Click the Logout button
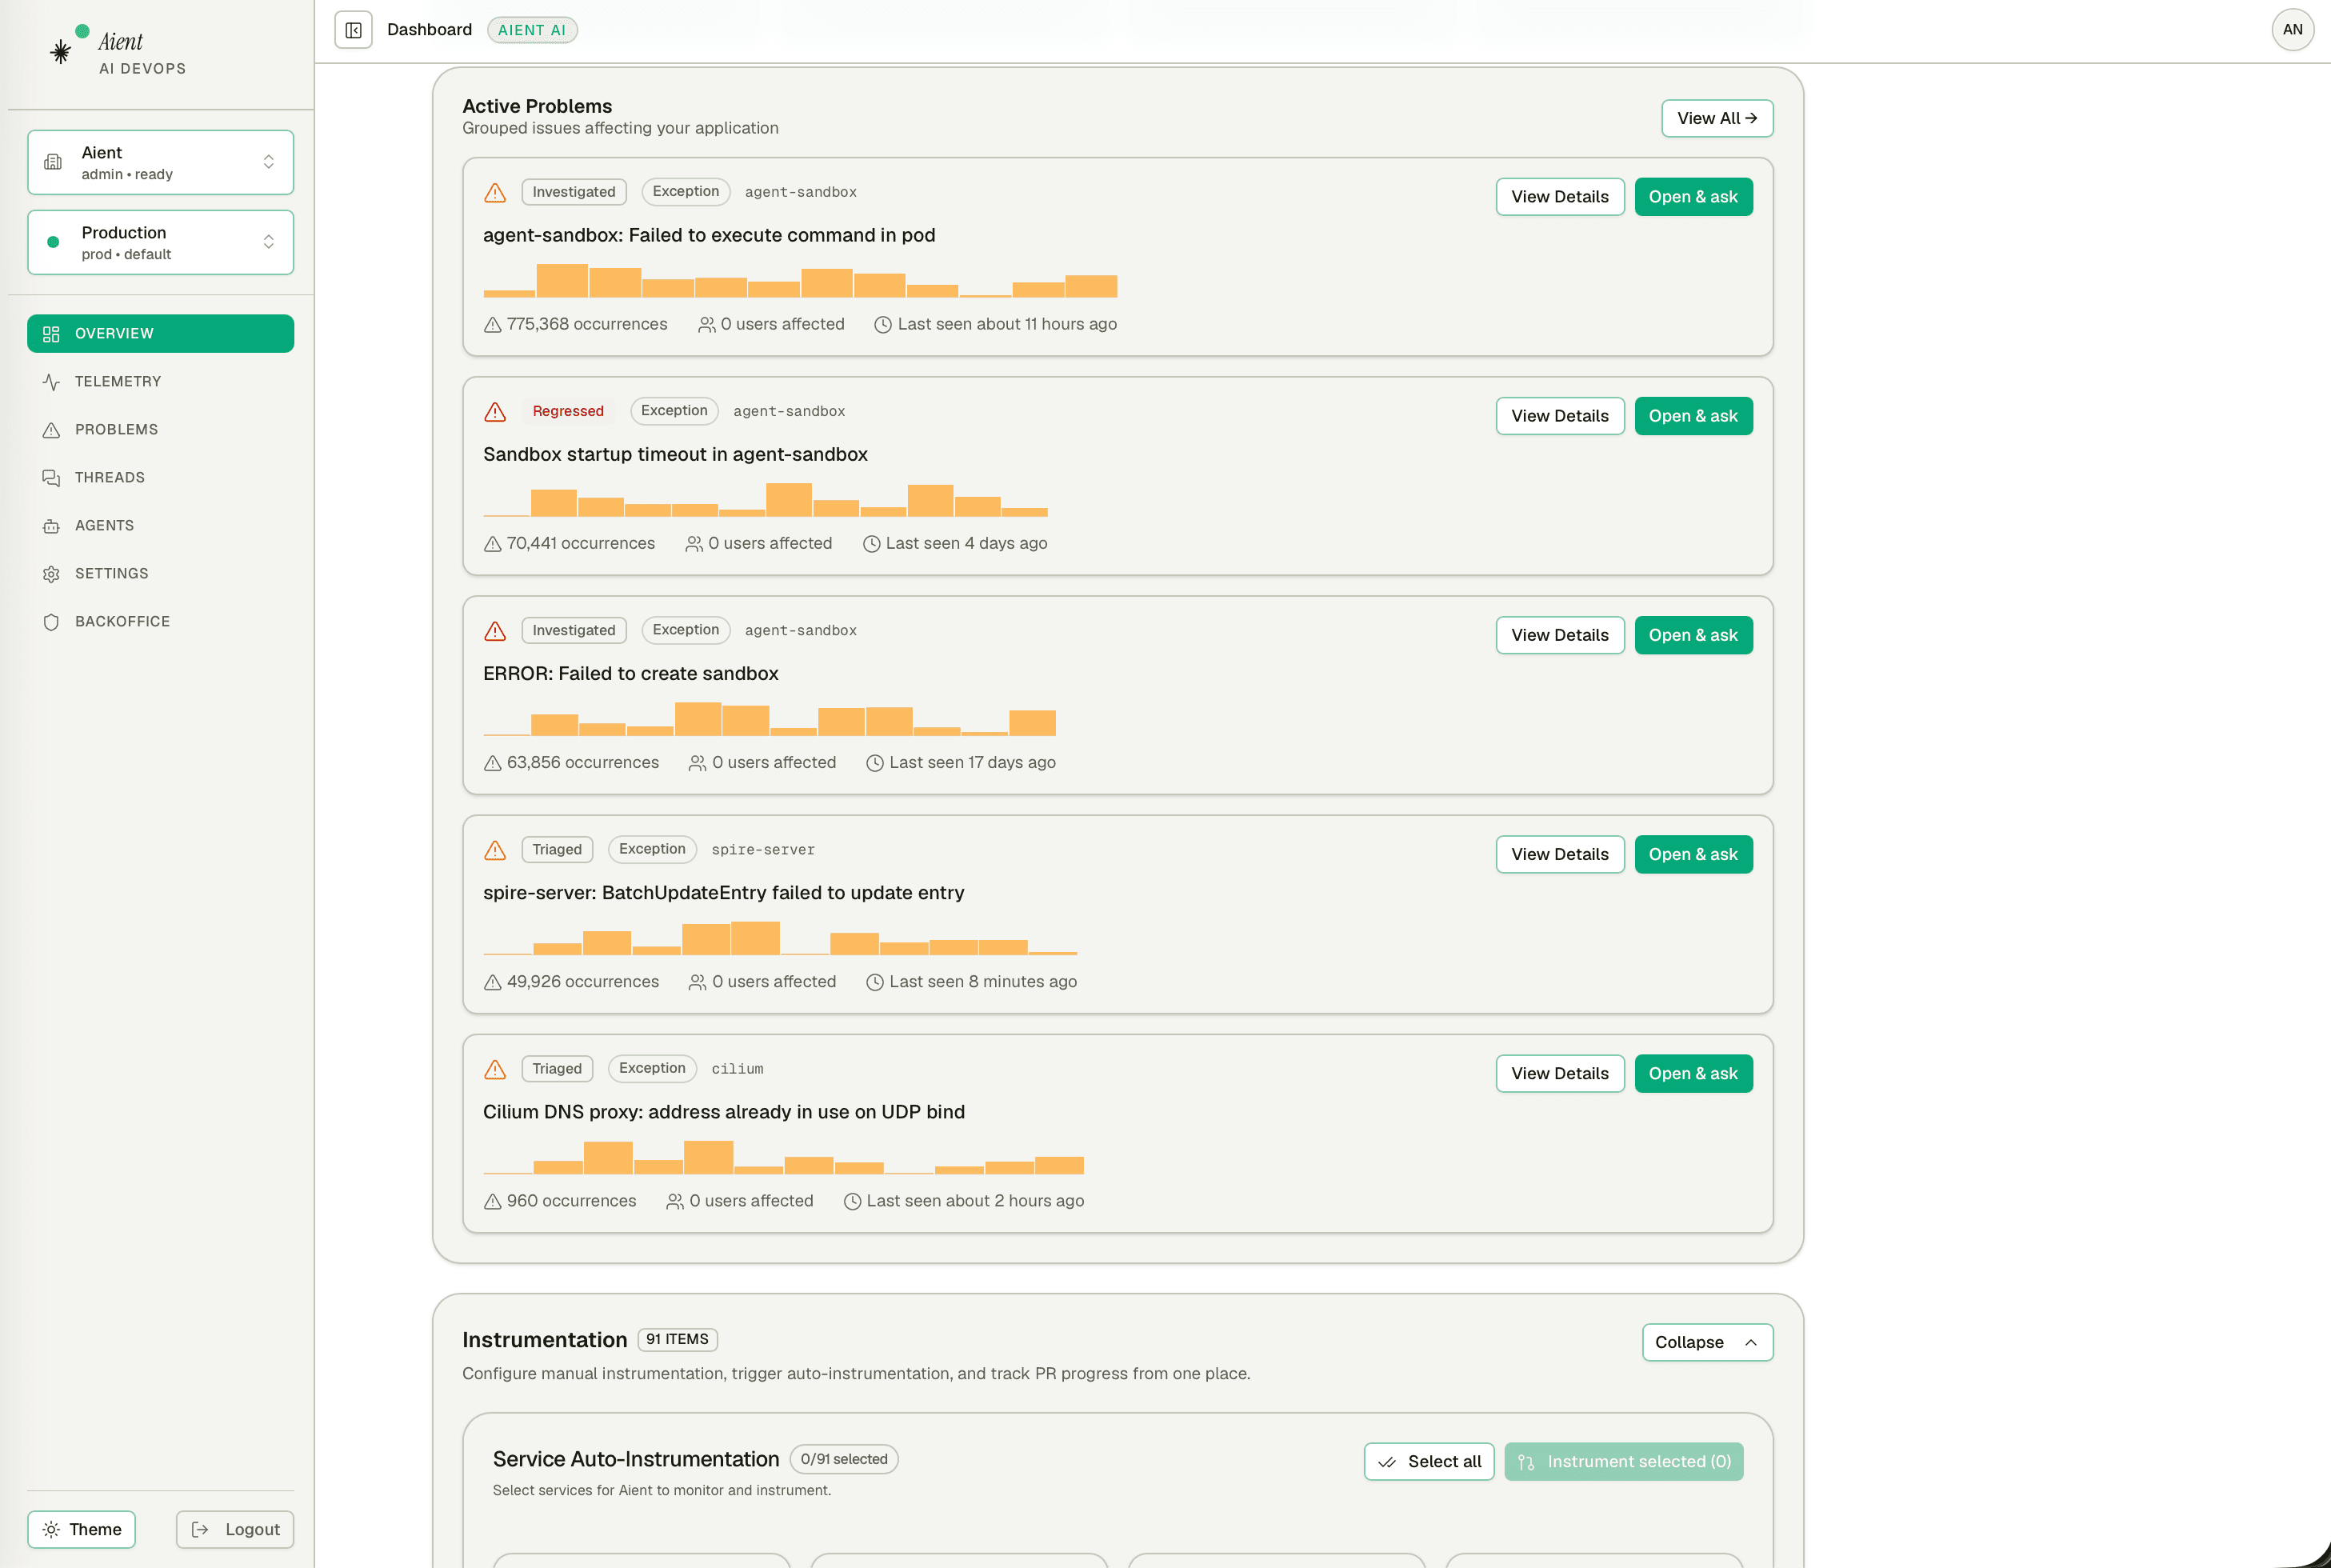 pyautogui.click(x=235, y=1529)
